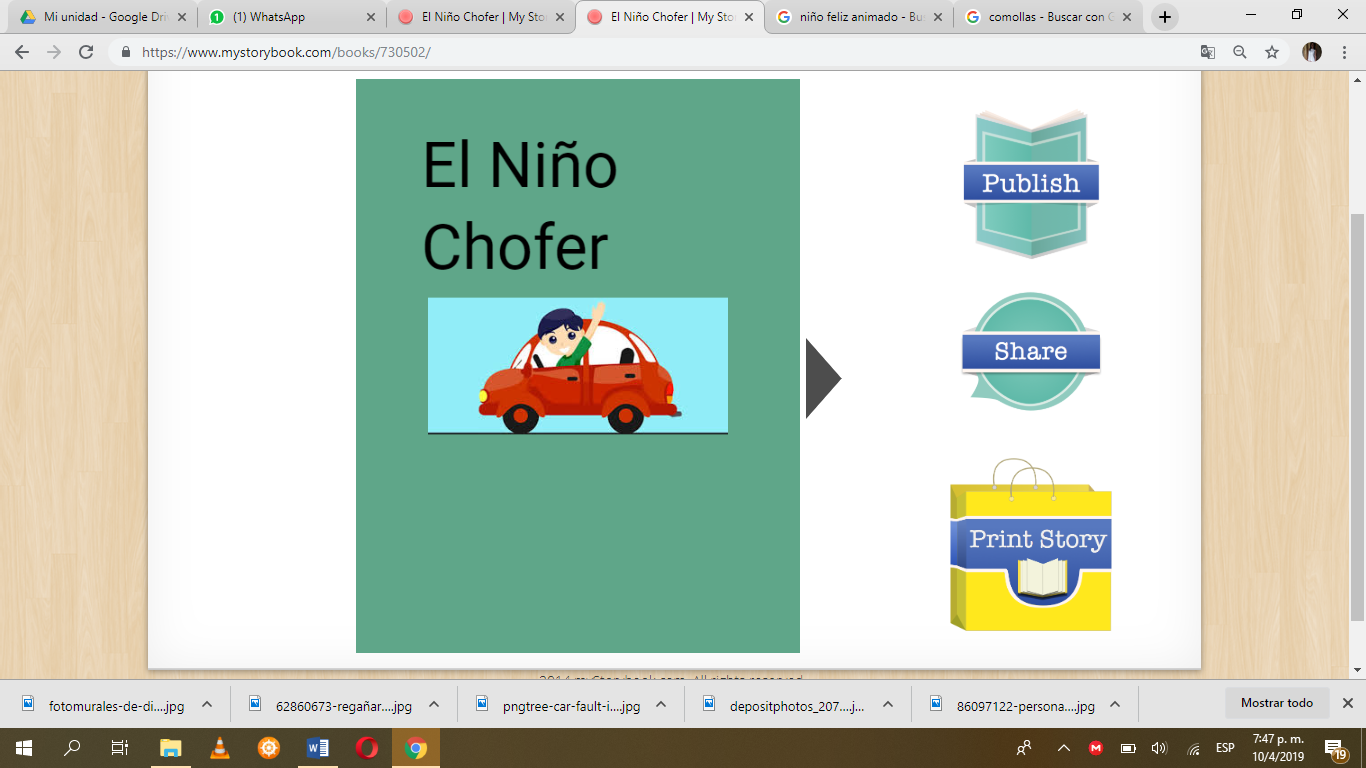
Task: Open the orange gear app on taskbar
Action: click(268, 748)
